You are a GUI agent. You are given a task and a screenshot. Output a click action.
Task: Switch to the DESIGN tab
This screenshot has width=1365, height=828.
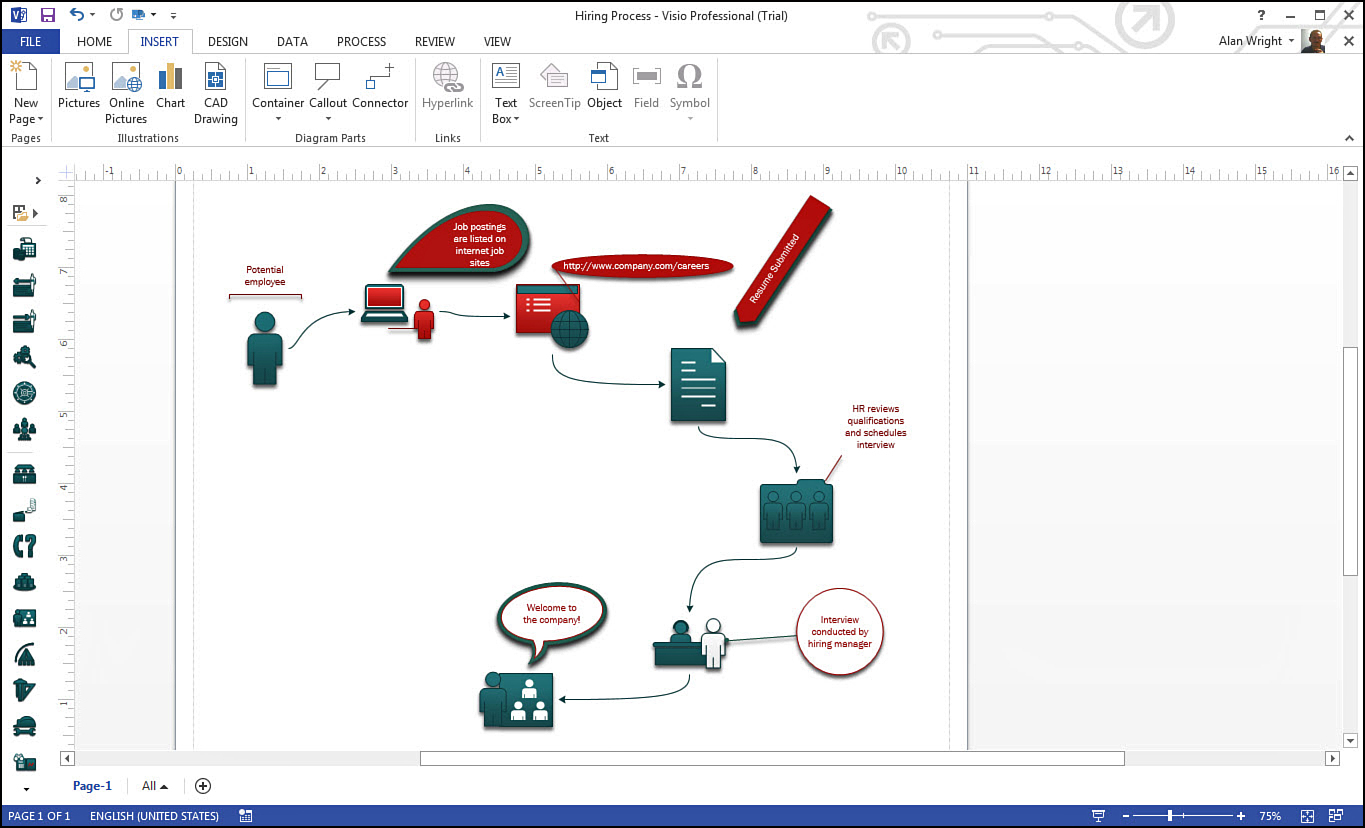(228, 42)
